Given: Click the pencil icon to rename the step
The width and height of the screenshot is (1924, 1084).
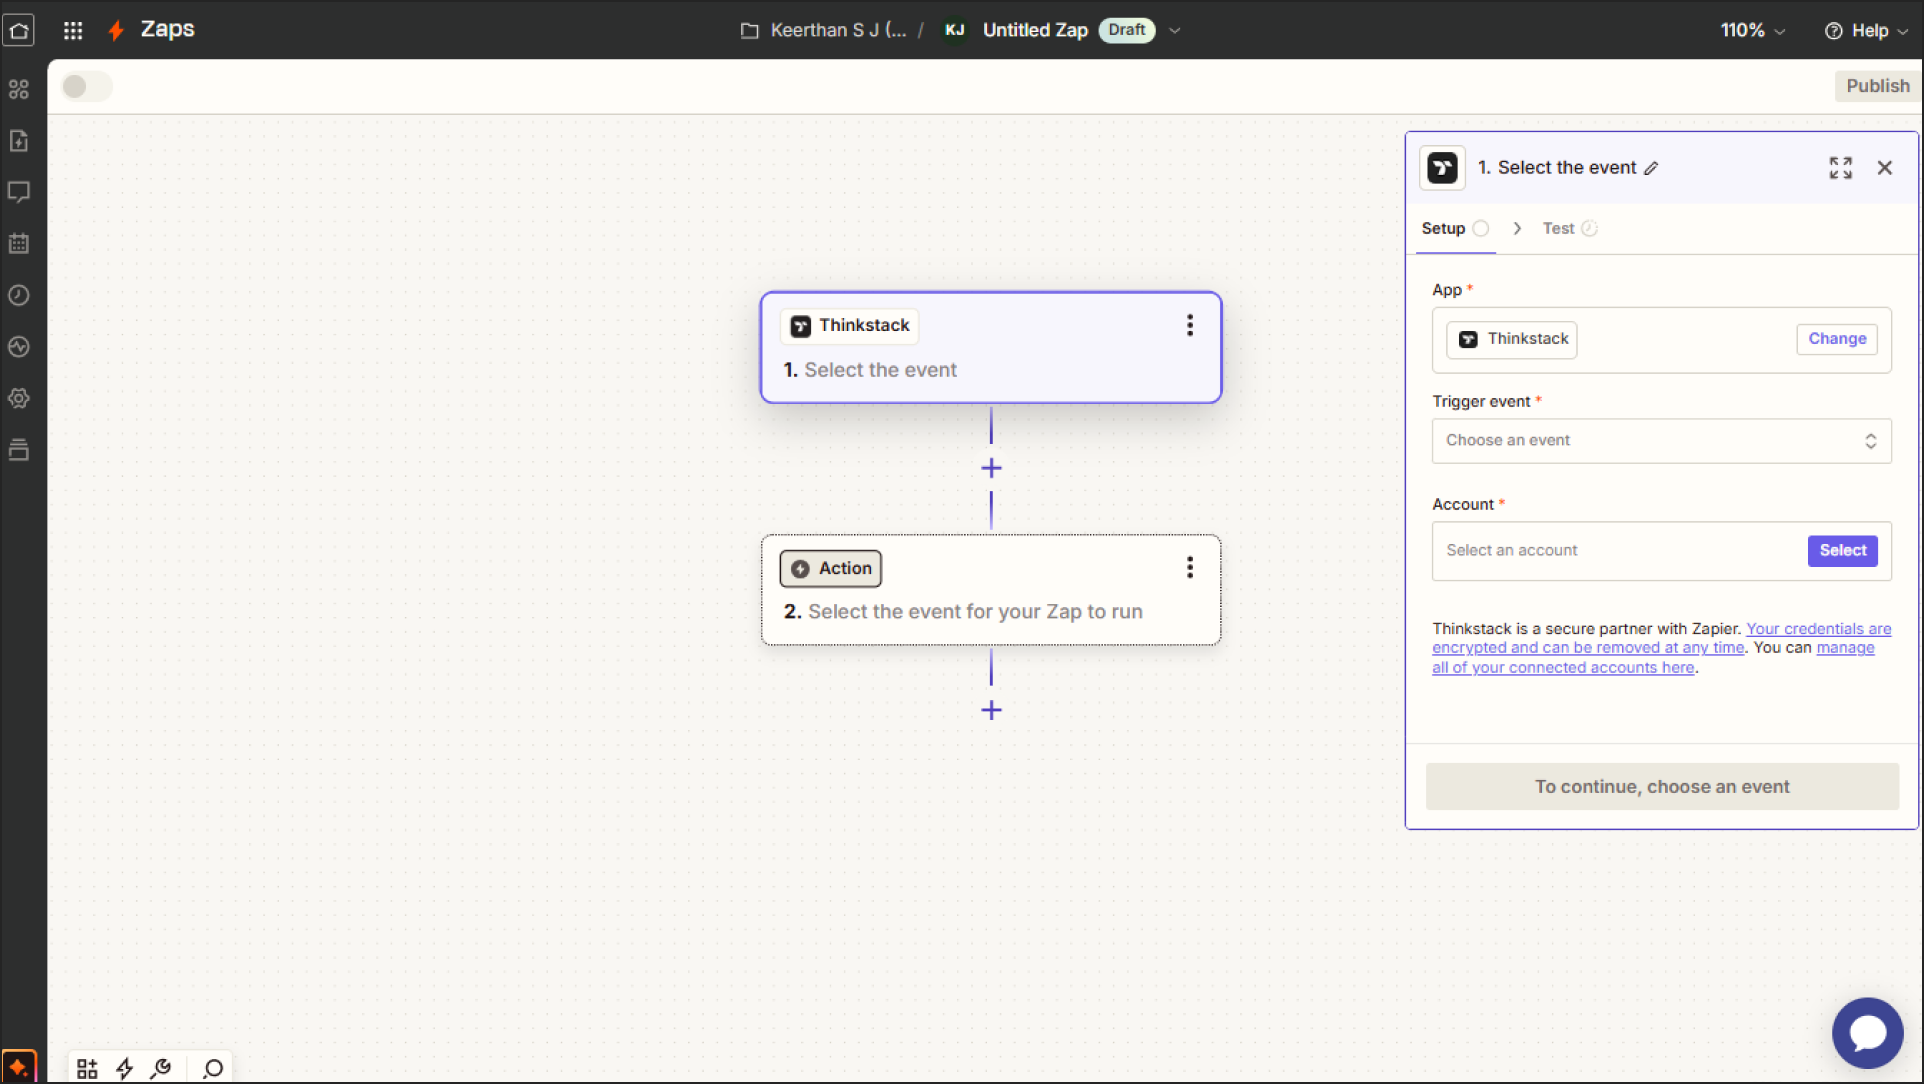Looking at the screenshot, I should [1651, 168].
